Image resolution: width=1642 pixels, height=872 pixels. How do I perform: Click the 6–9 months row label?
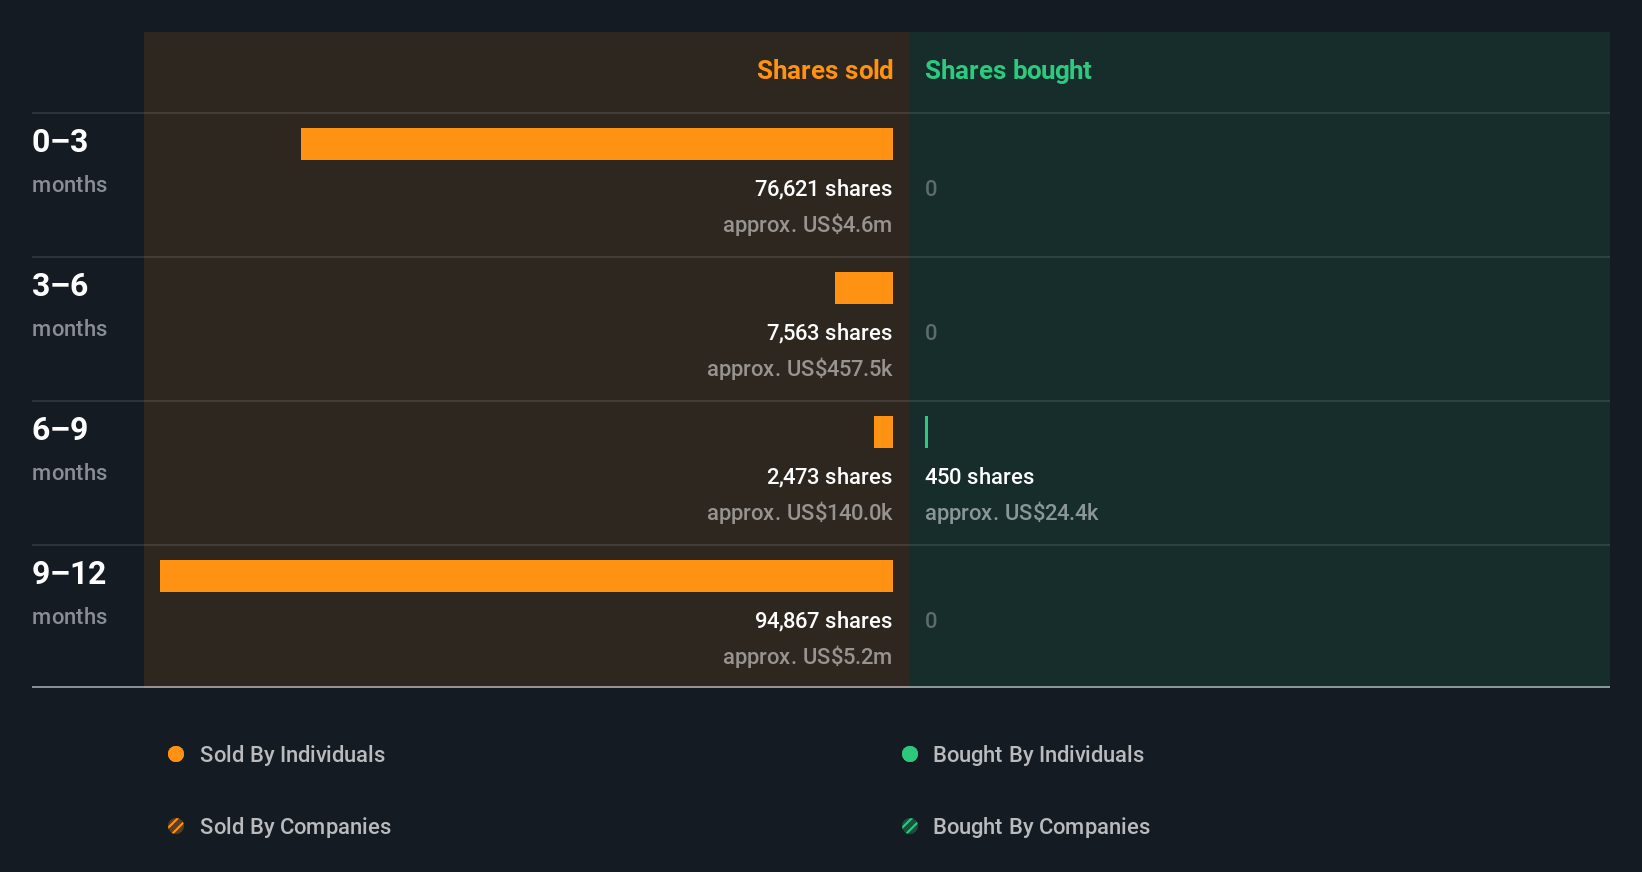coord(69,448)
